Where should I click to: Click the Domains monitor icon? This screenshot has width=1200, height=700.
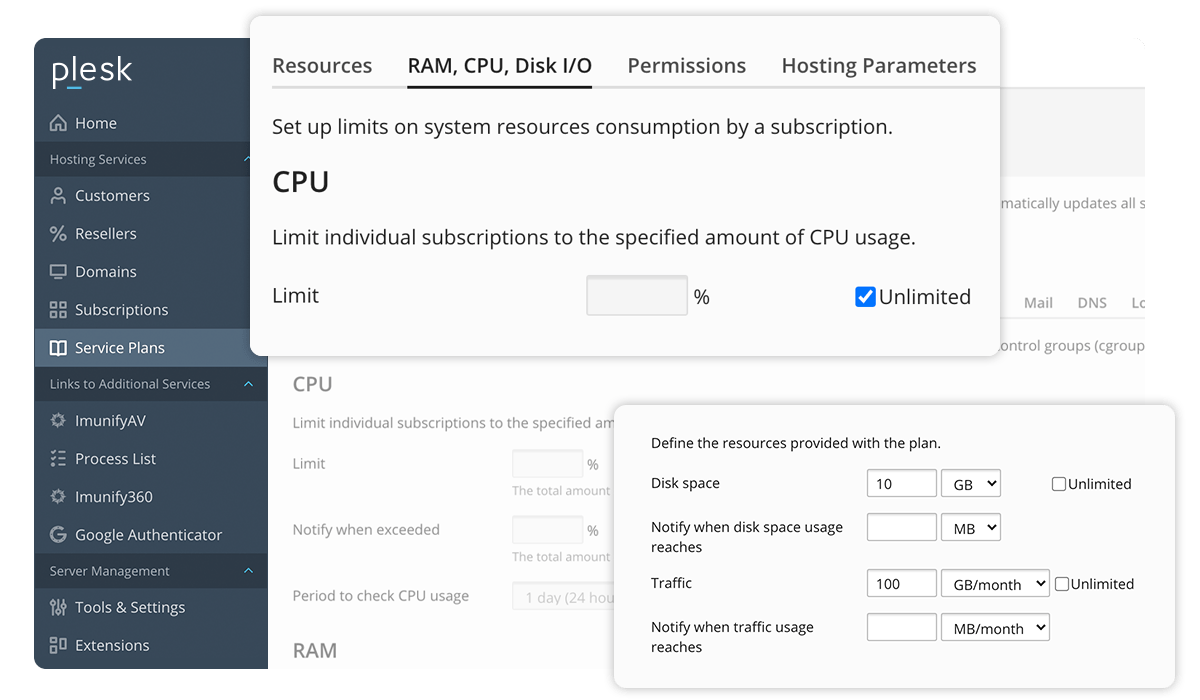58,272
